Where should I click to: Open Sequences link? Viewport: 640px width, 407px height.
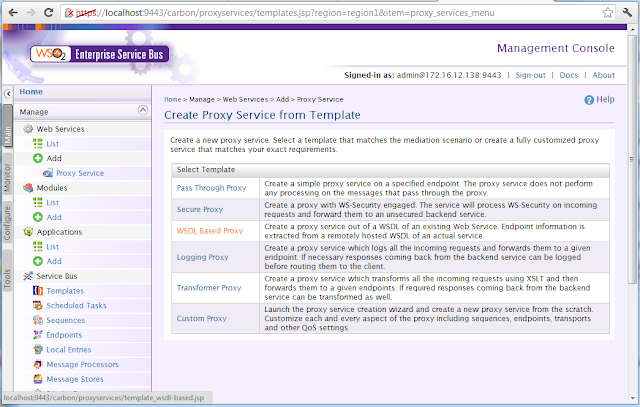[66, 320]
